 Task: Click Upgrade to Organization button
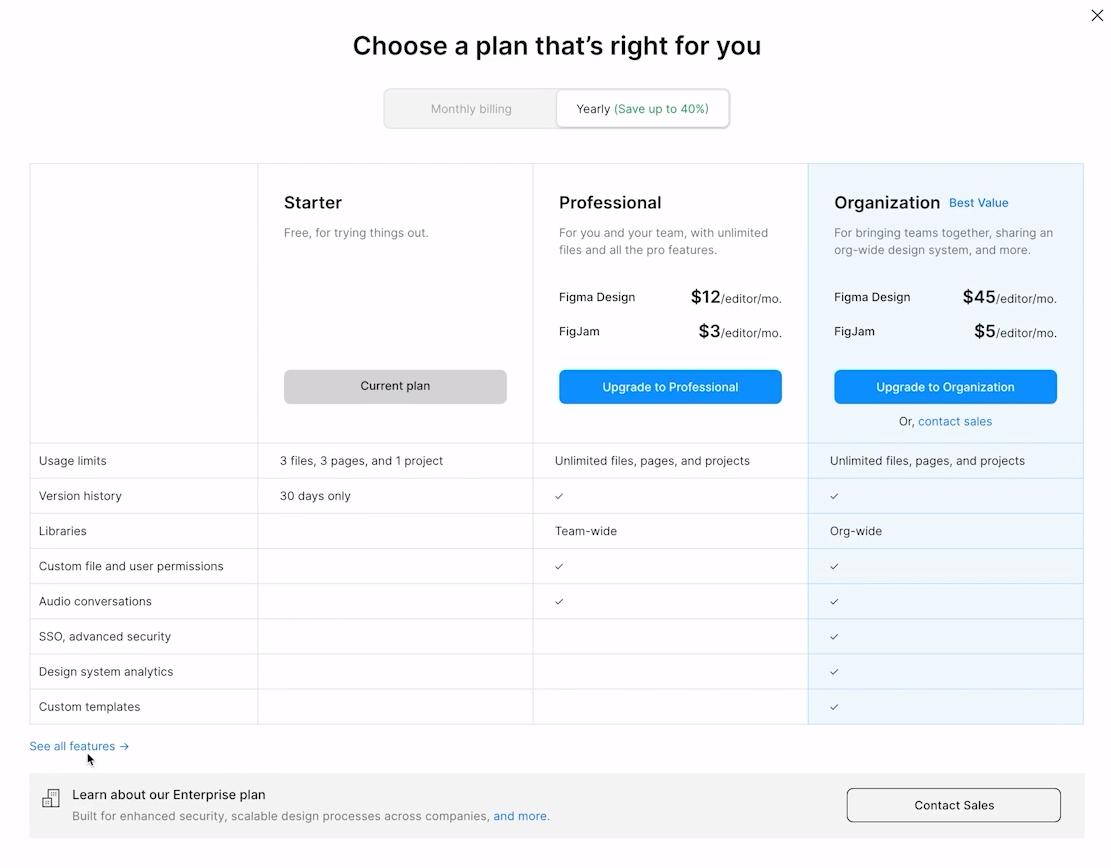pyautogui.click(x=945, y=387)
